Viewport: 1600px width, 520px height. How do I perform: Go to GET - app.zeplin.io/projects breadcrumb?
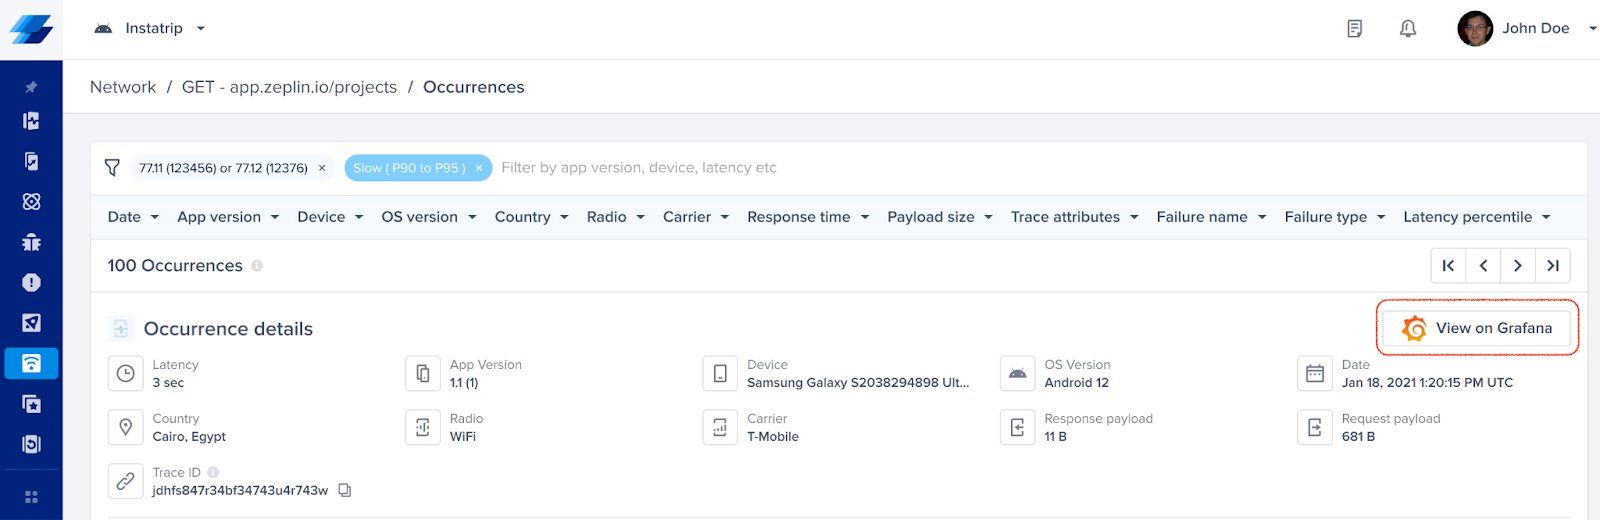pyautogui.click(x=289, y=87)
